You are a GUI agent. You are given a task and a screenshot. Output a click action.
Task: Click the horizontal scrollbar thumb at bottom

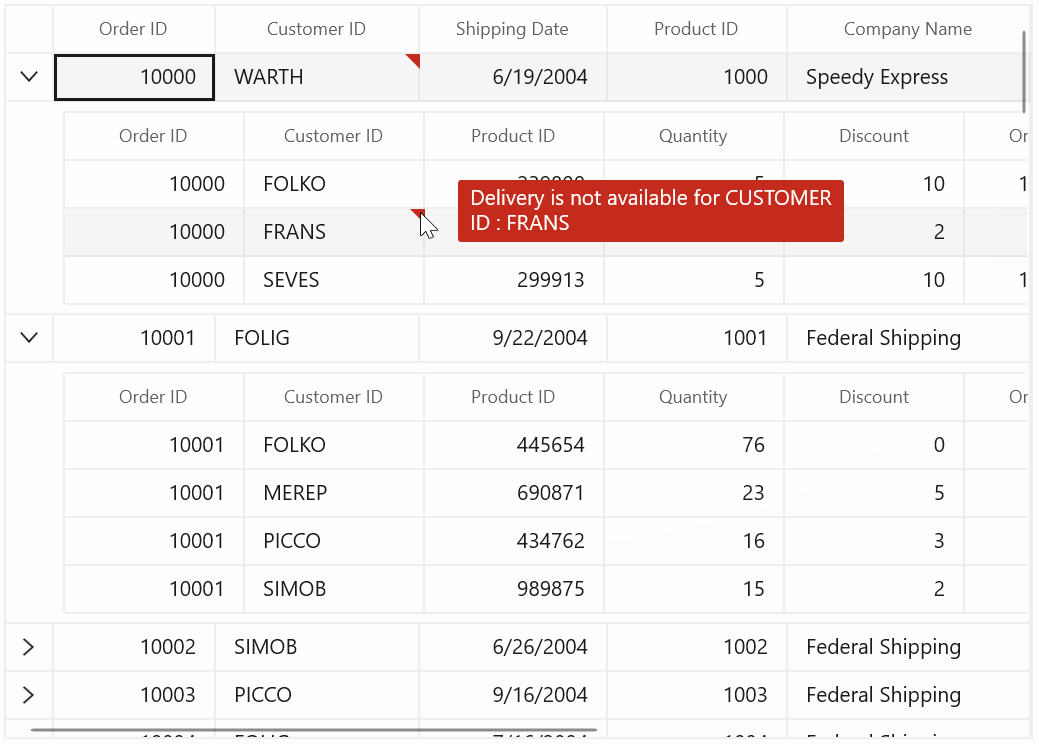point(314,730)
